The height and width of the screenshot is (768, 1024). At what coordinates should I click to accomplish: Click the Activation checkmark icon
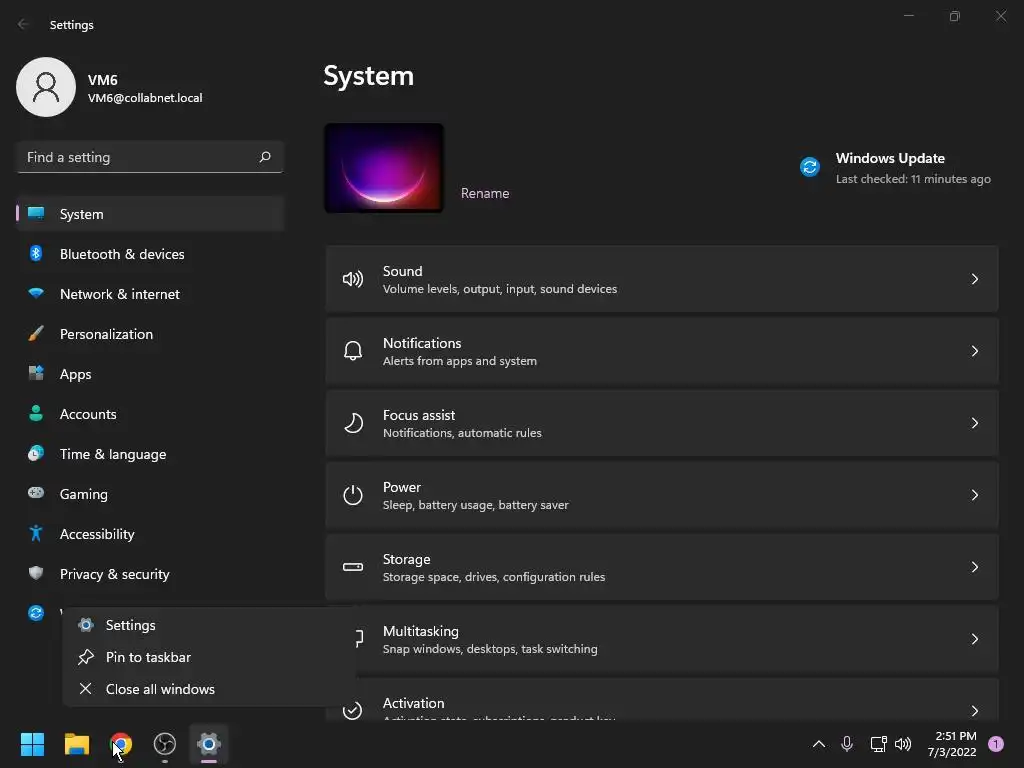[353, 710]
